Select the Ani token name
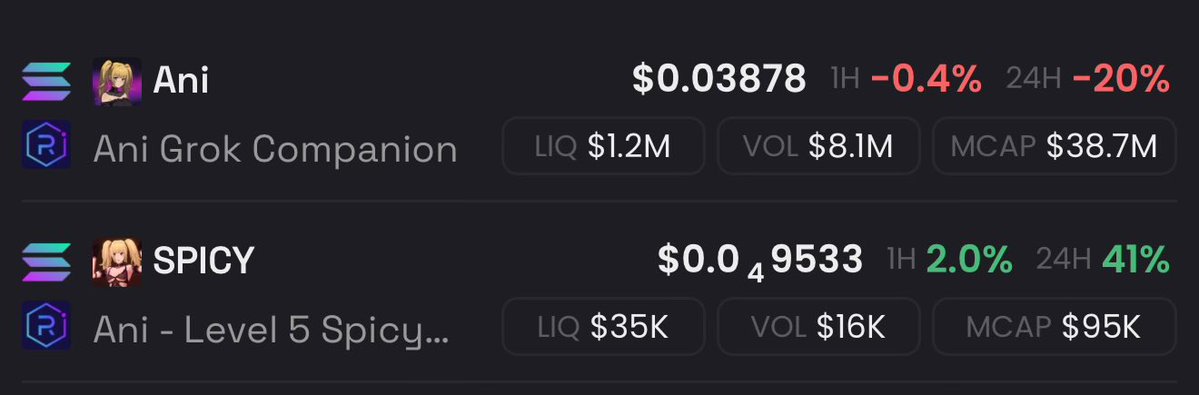Image resolution: width=1199 pixels, height=395 pixels. point(180,79)
